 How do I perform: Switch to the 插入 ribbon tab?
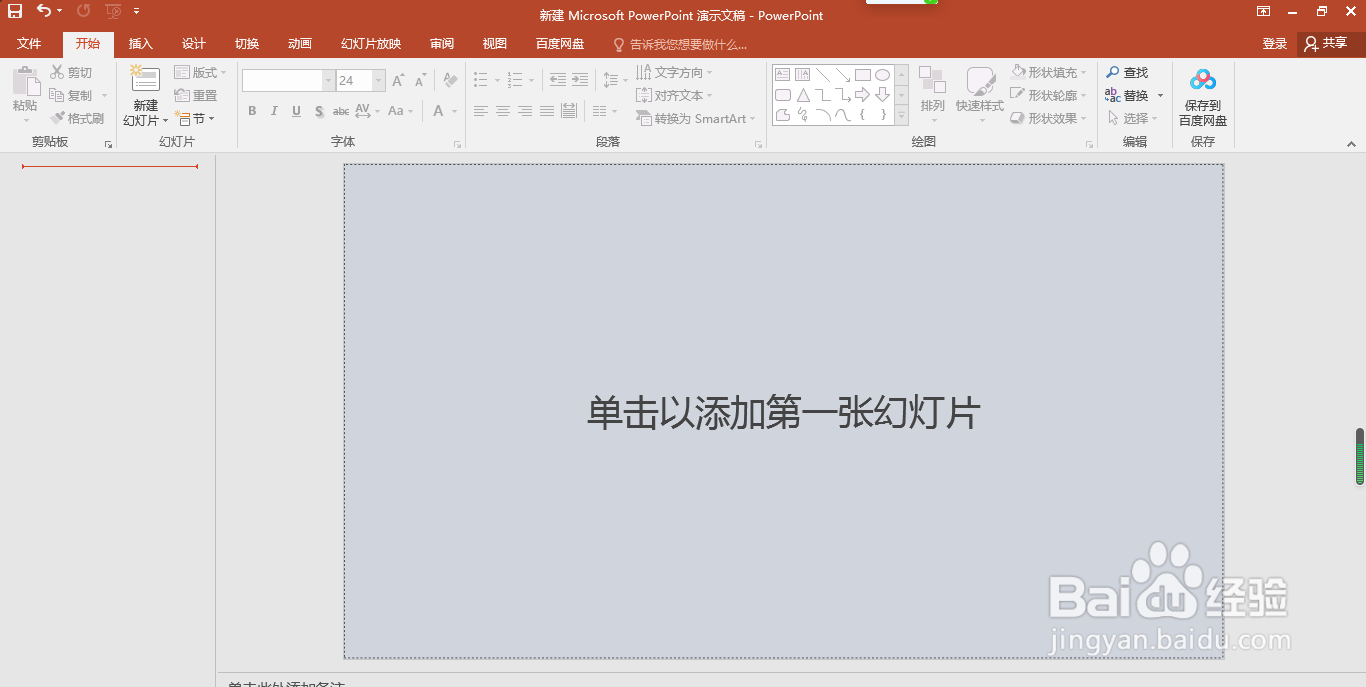tap(140, 43)
